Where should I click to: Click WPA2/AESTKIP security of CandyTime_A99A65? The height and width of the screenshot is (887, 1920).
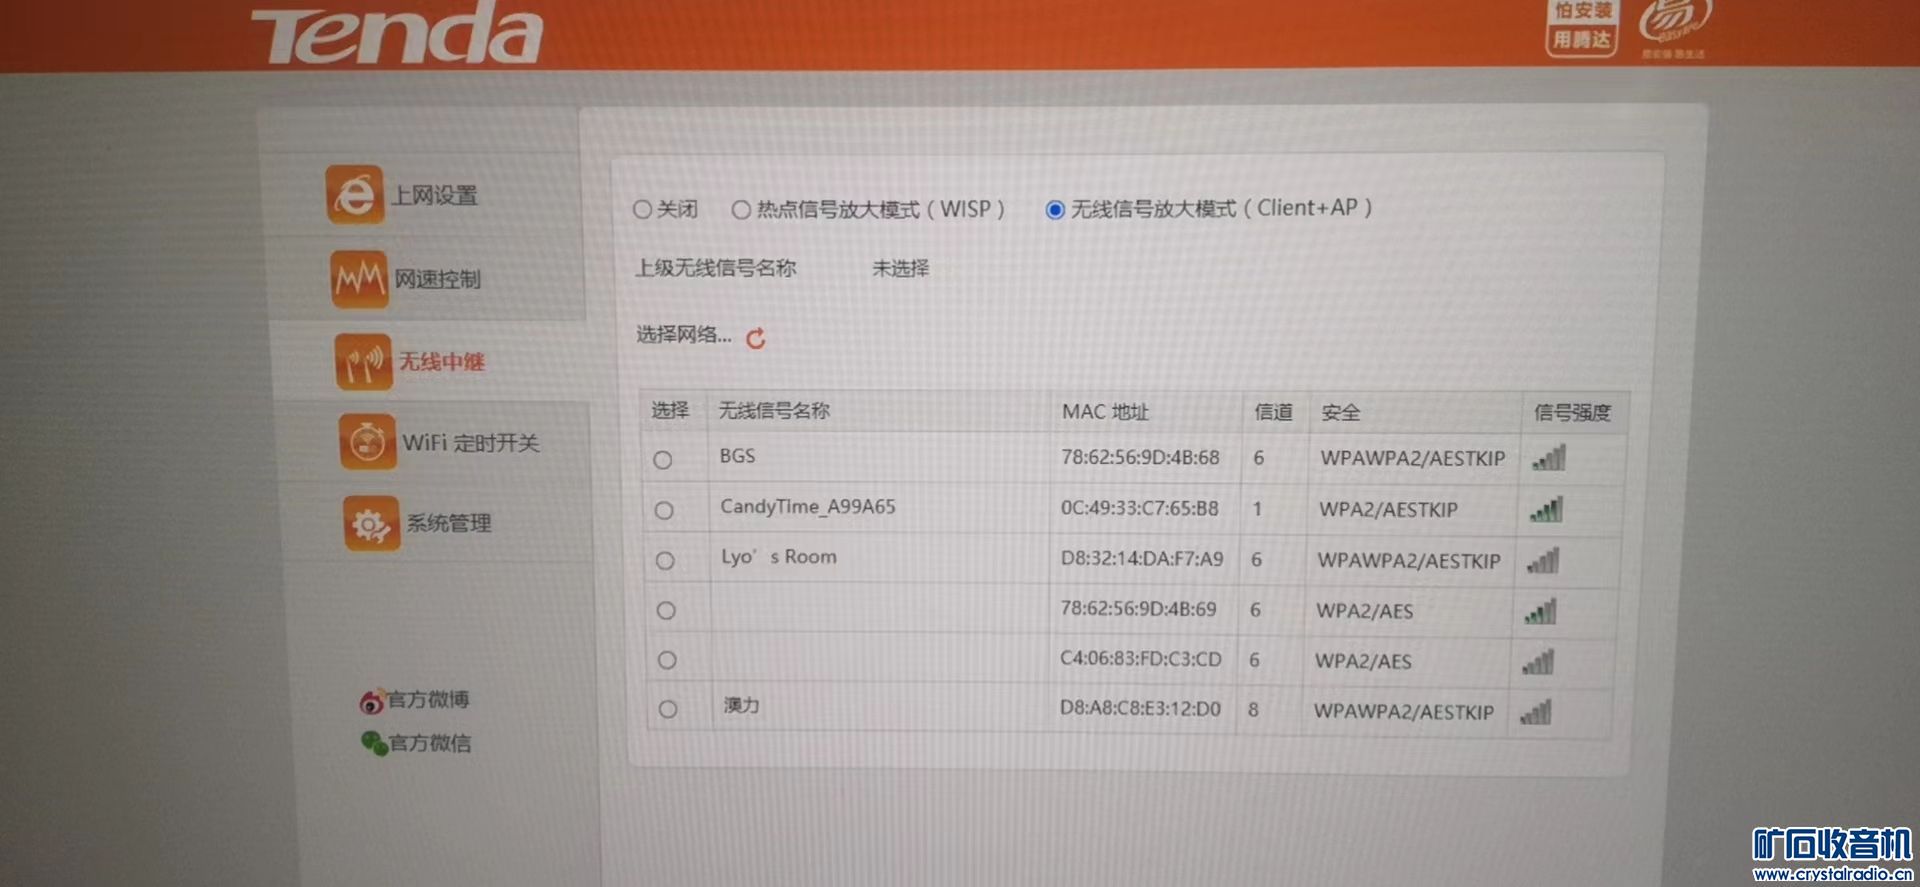pyautogui.click(x=1388, y=510)
